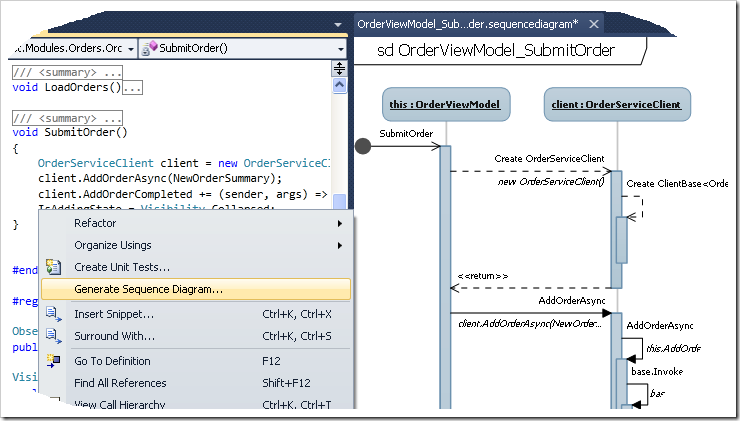Viewport: 740px width, 421px height.
Task: Click the found-message start circle in the diagram
Action: click(364, 147)
